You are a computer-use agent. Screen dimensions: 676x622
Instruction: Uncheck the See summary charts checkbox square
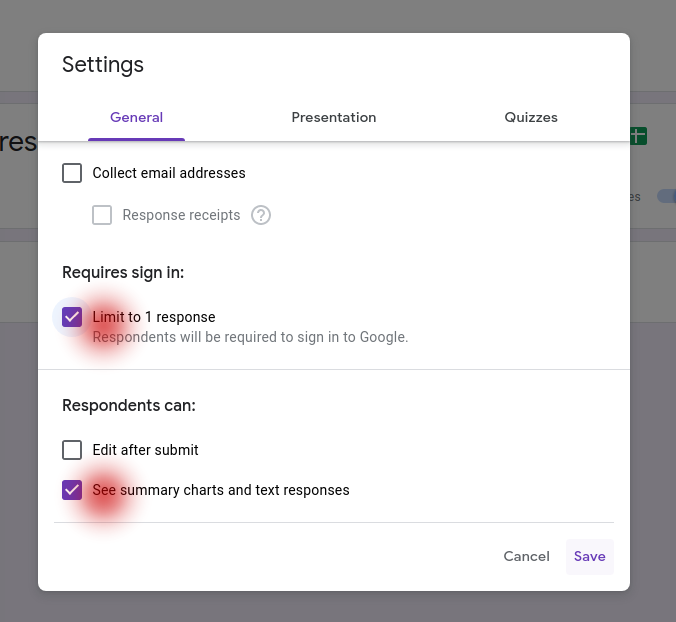[72, 490]
